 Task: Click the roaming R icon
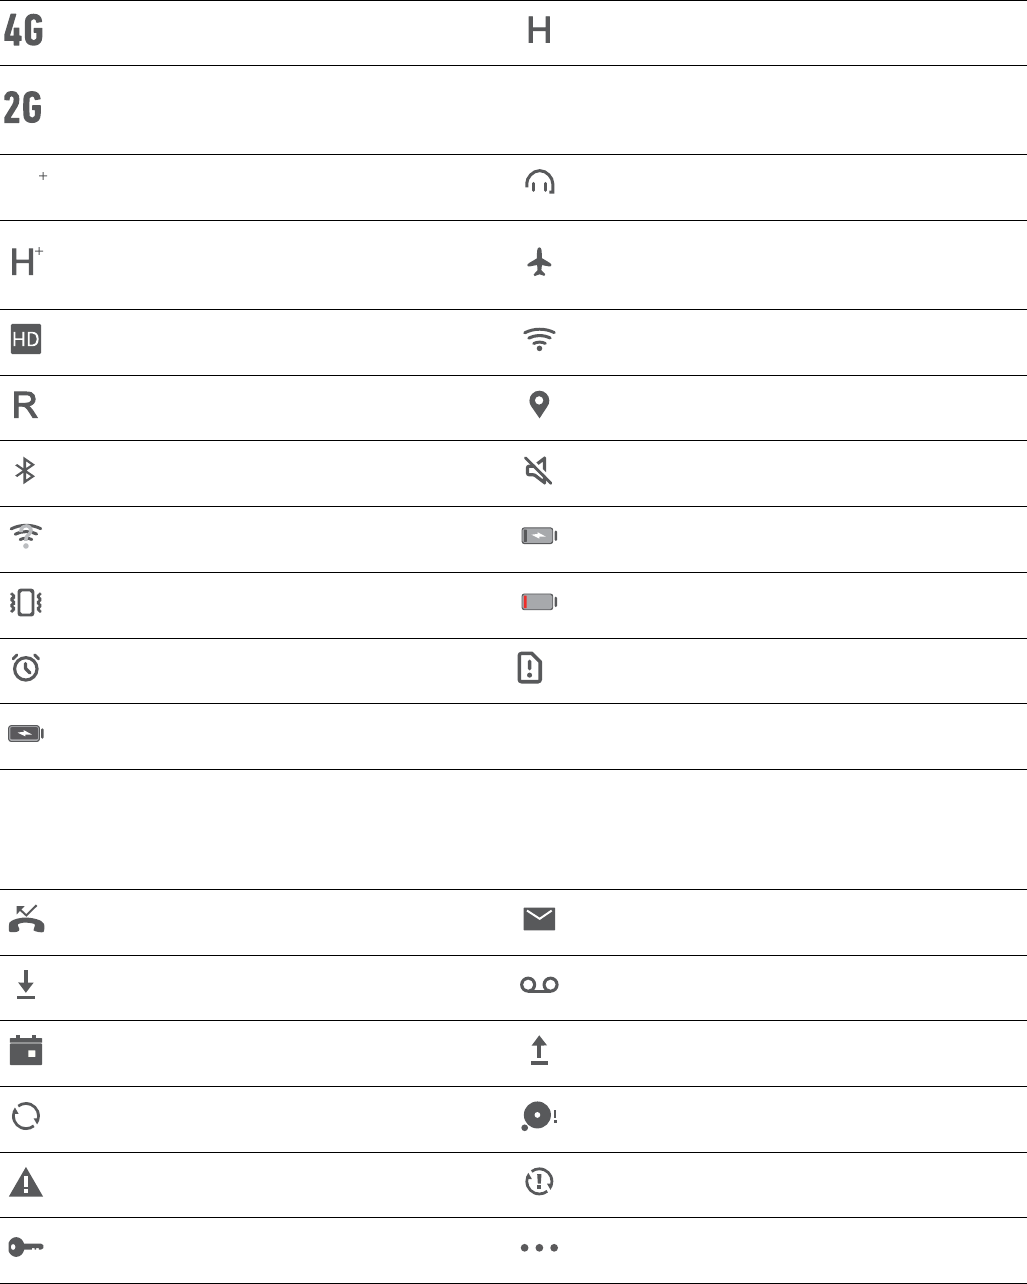(x=25, y=405)
